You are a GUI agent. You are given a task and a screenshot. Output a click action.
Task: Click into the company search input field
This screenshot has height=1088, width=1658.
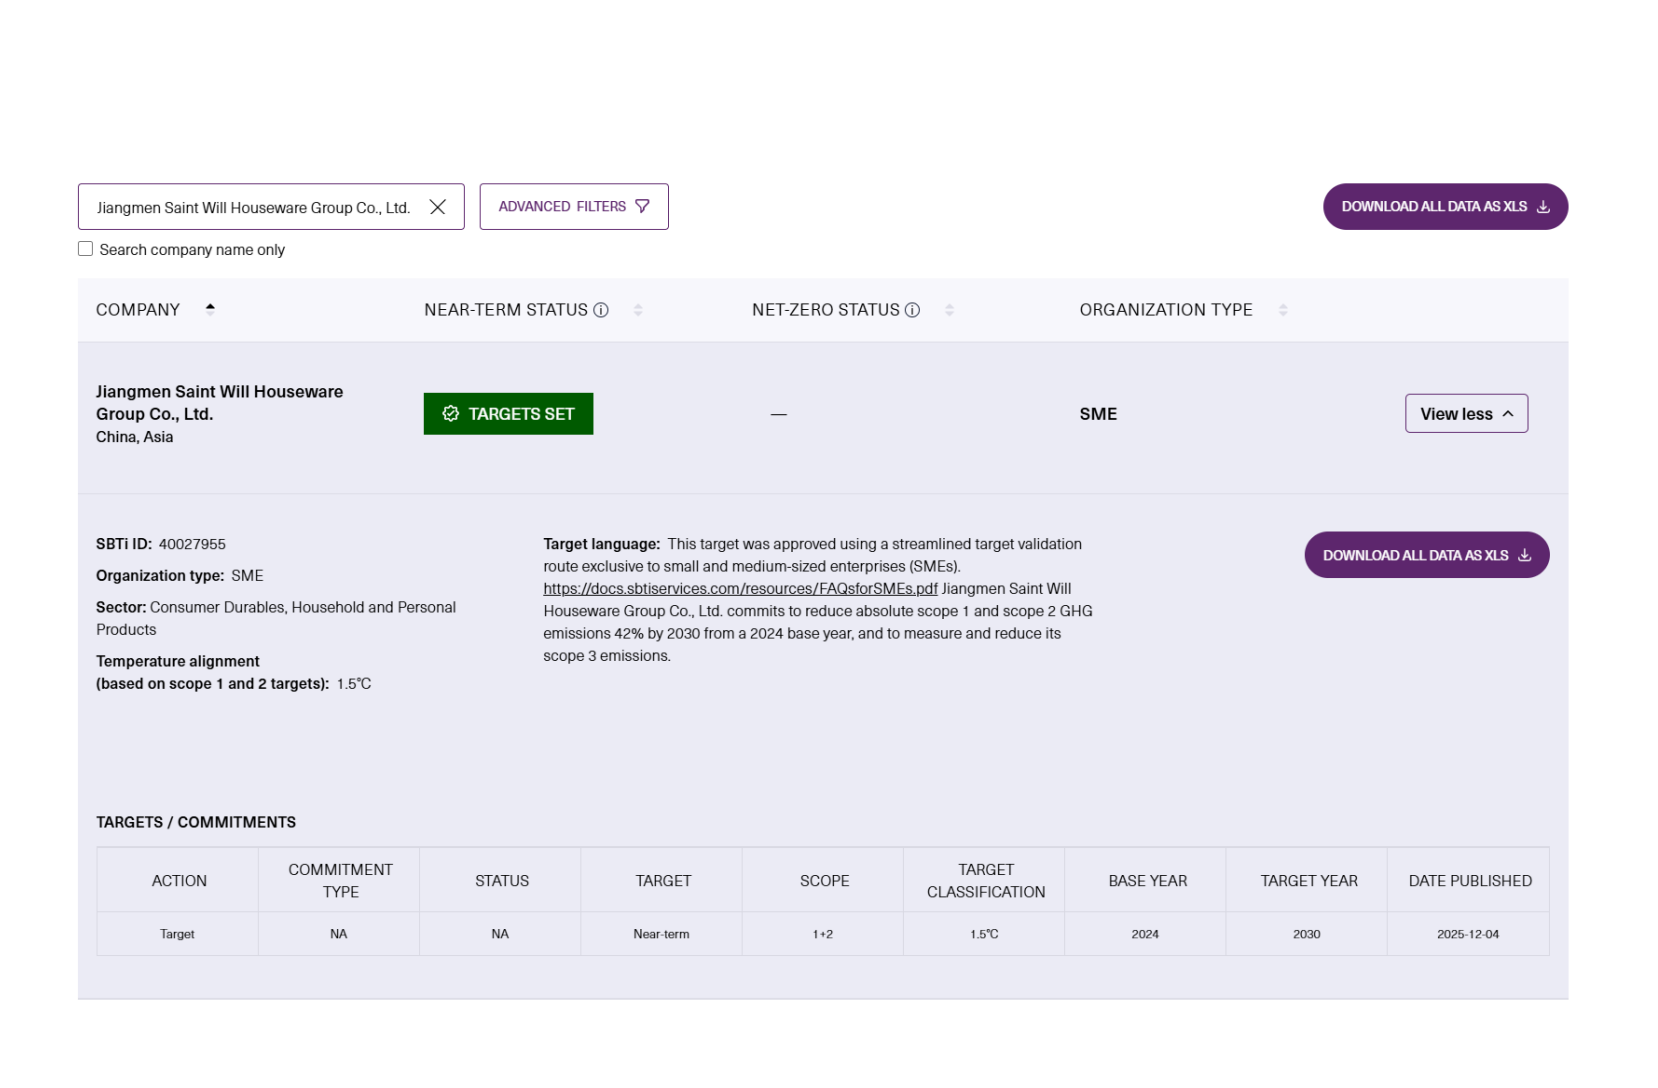point(252,207)
